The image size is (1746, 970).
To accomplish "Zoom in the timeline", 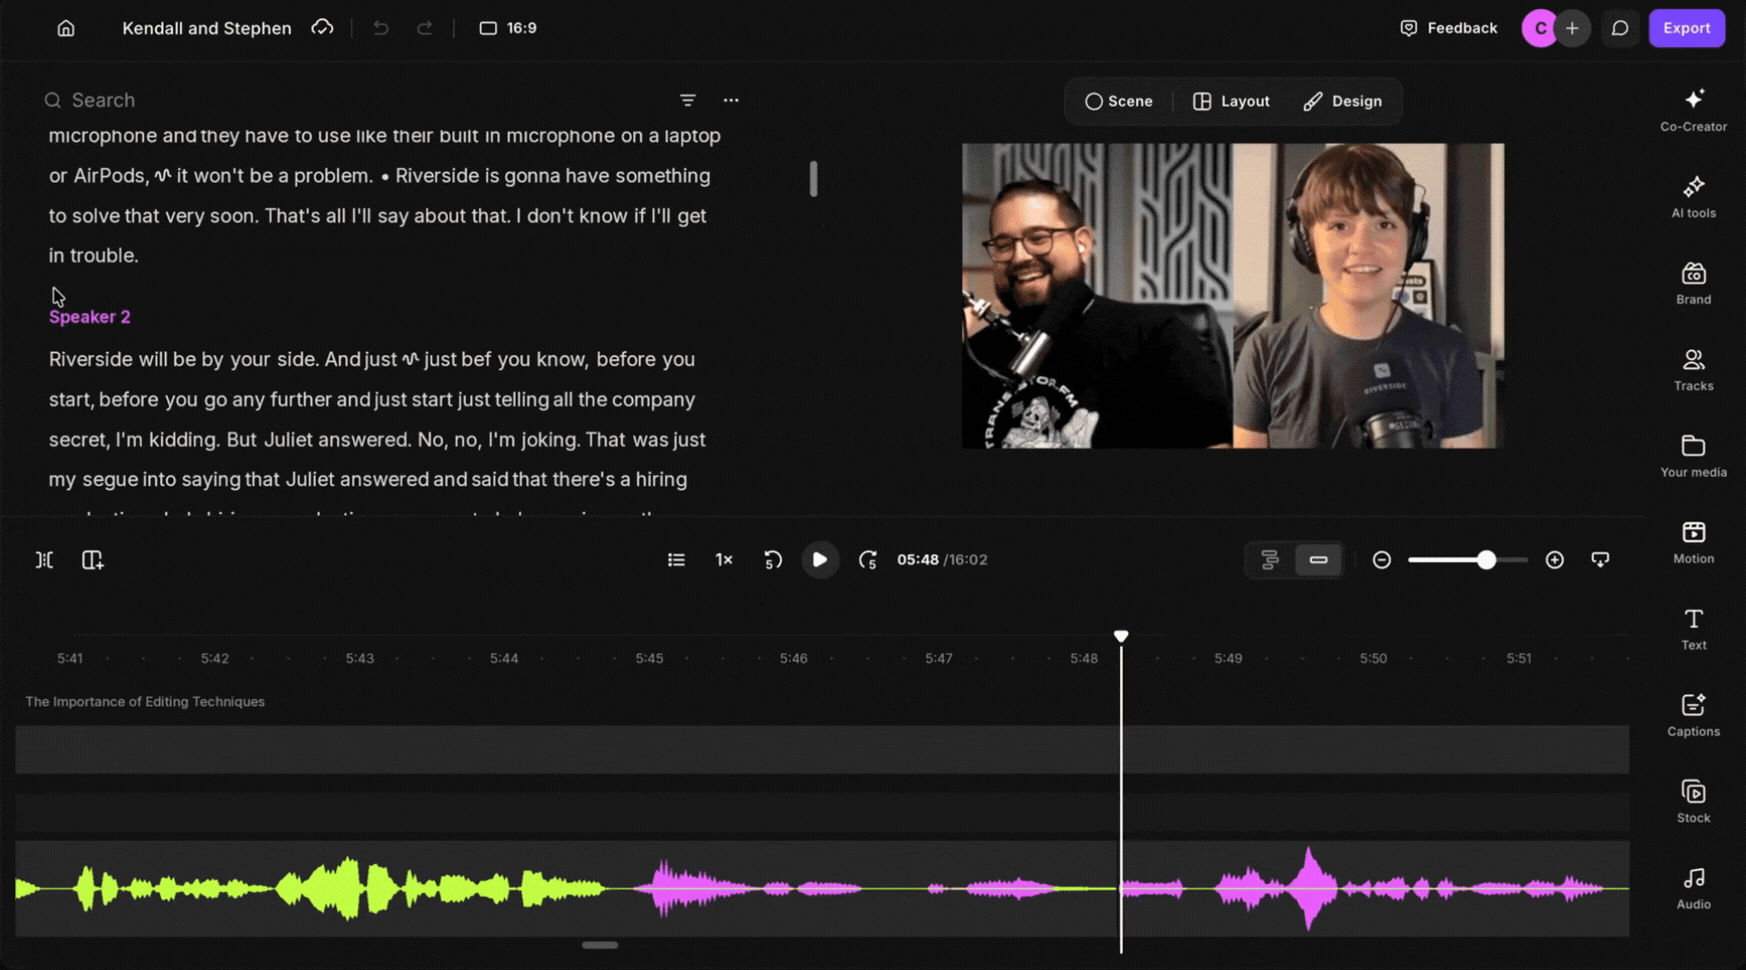I will point(1554,560).
